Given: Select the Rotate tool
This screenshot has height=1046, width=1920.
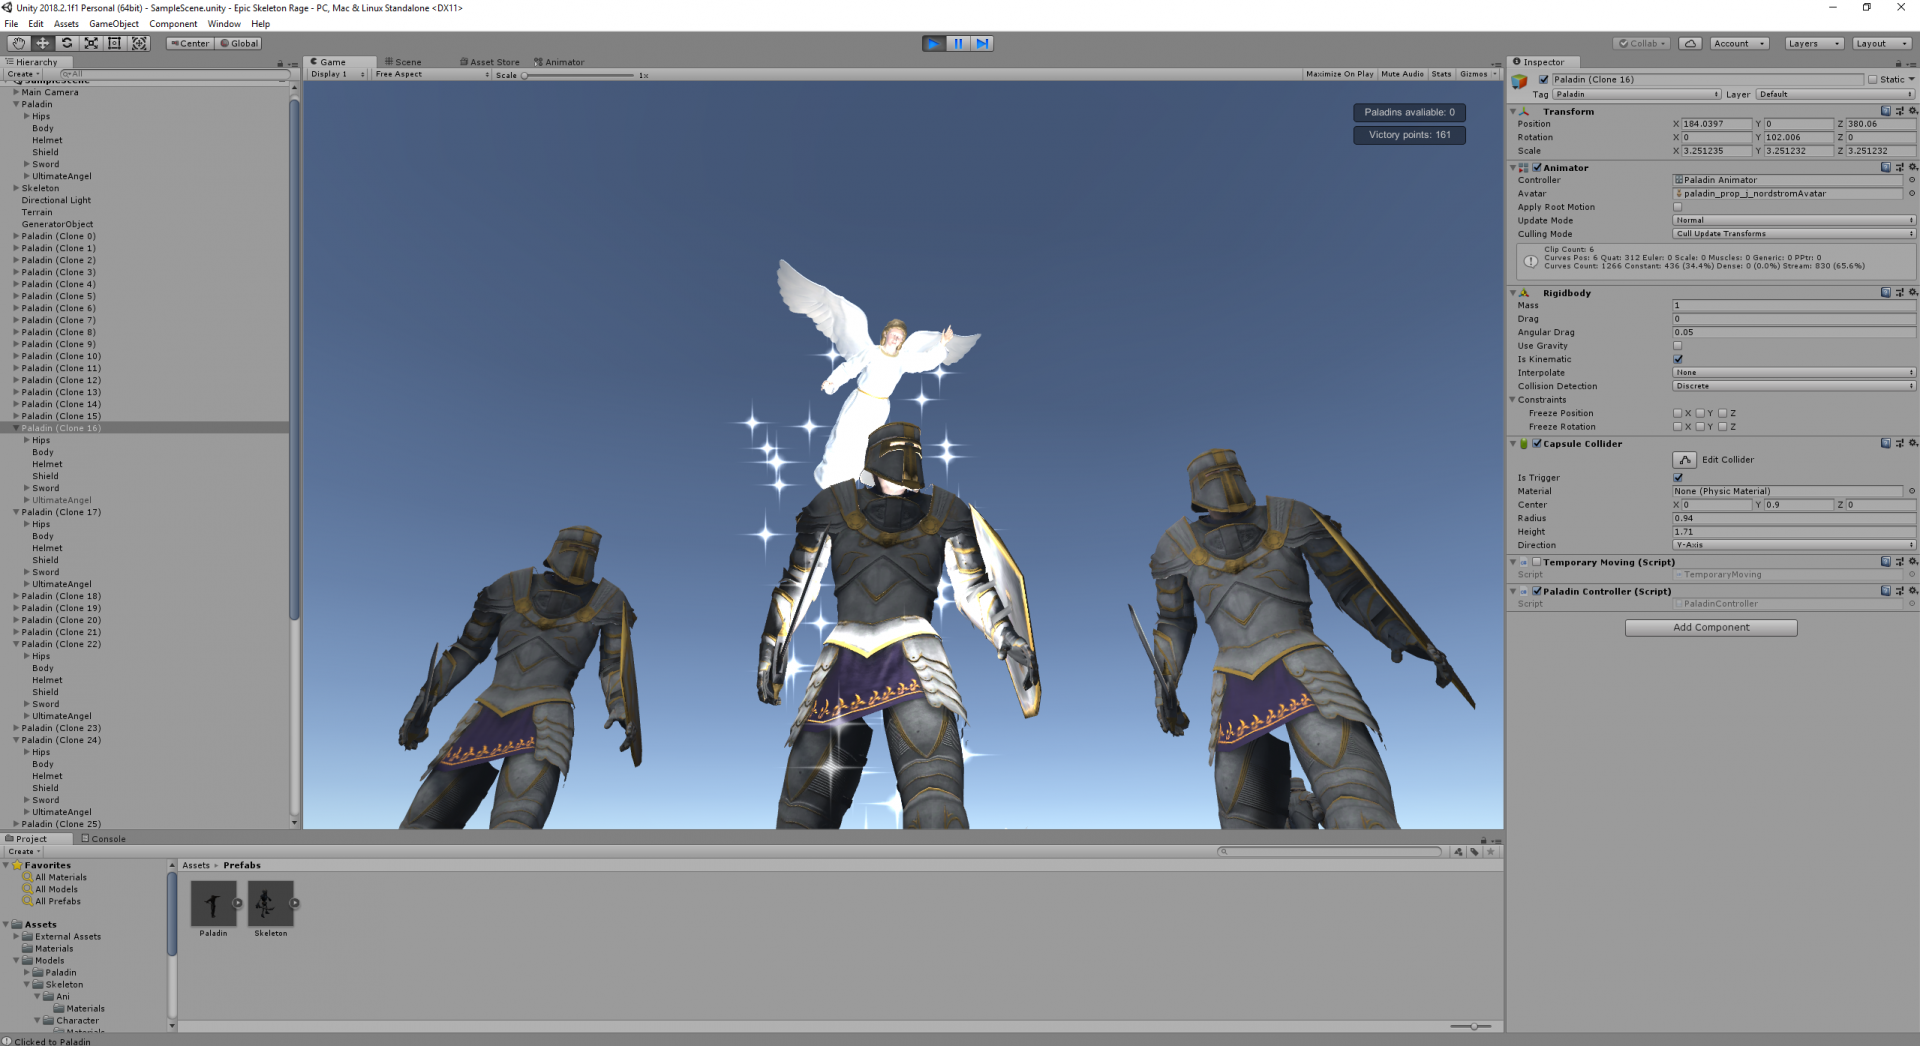Looking at the screenshot, I should click(x=66, y=43).
